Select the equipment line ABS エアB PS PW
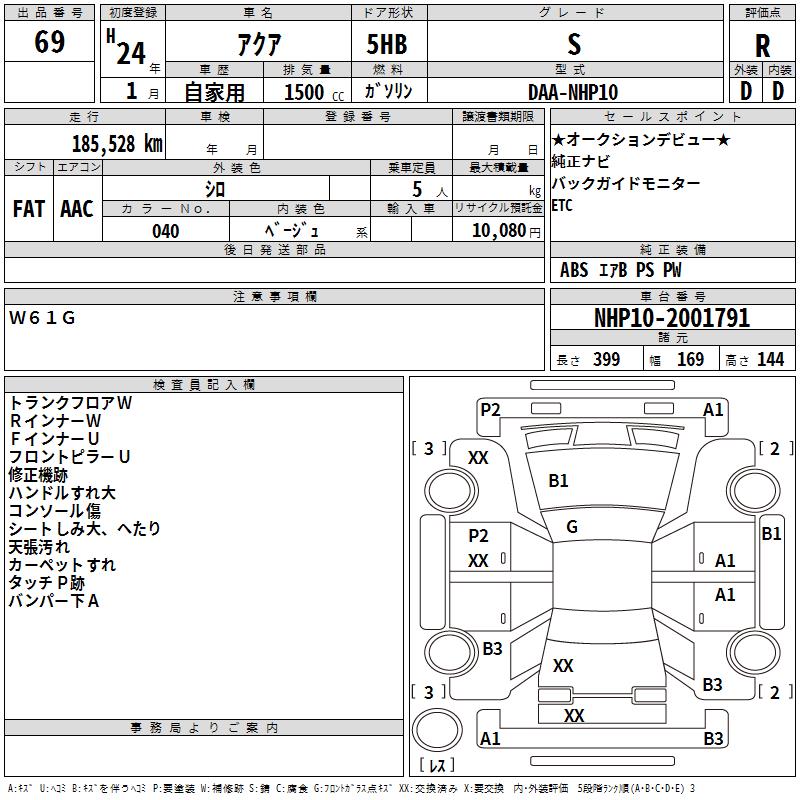The width and height of the screenshot is (800, 800). [620, 270]
